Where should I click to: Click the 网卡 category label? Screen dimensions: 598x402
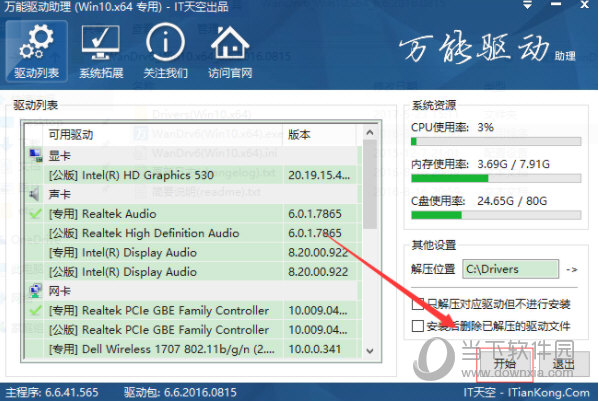(x=59, y=291)
